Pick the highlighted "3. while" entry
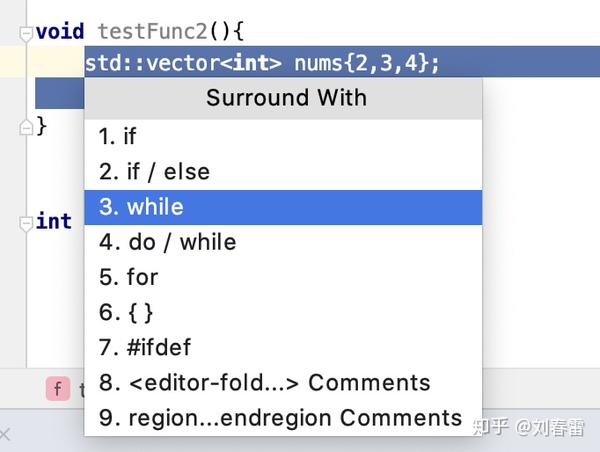This screenshot has height=452, width=600. coord(141,207)
